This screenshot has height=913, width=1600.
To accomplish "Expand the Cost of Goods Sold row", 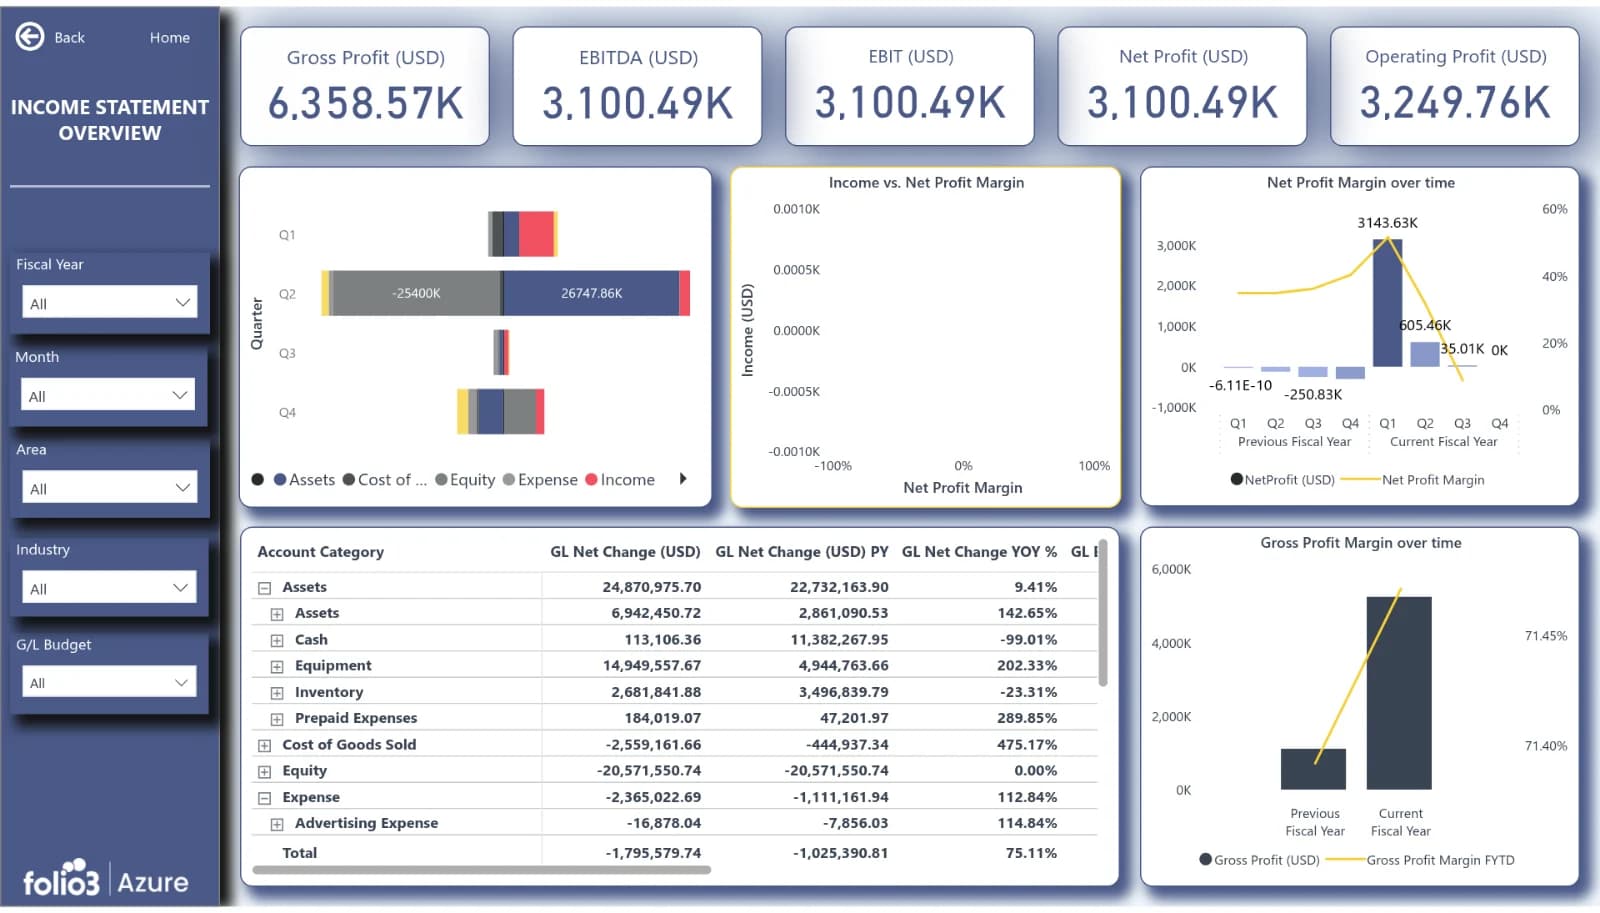I will [265, 745].
